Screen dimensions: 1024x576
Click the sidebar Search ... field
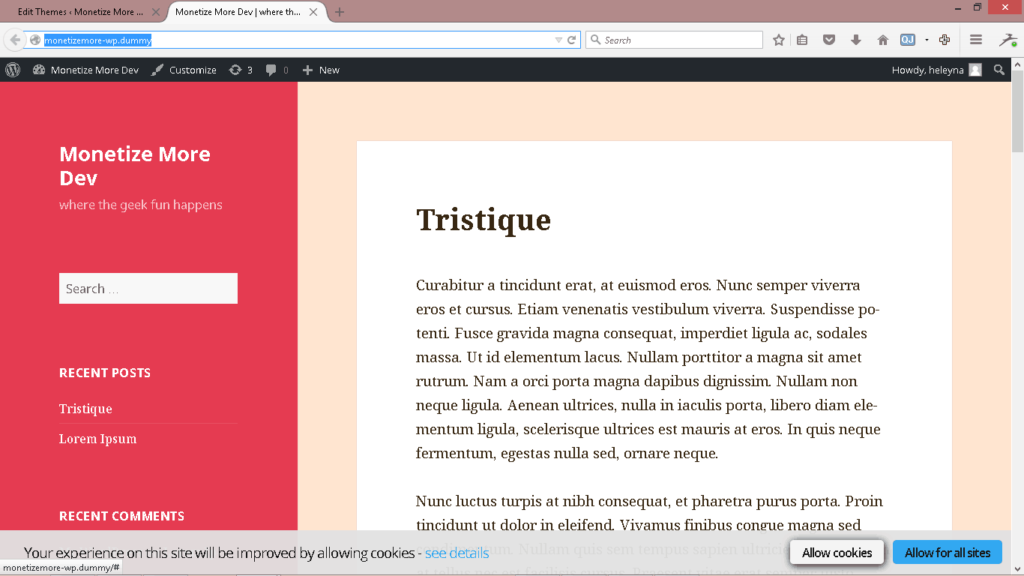point(148,288)
